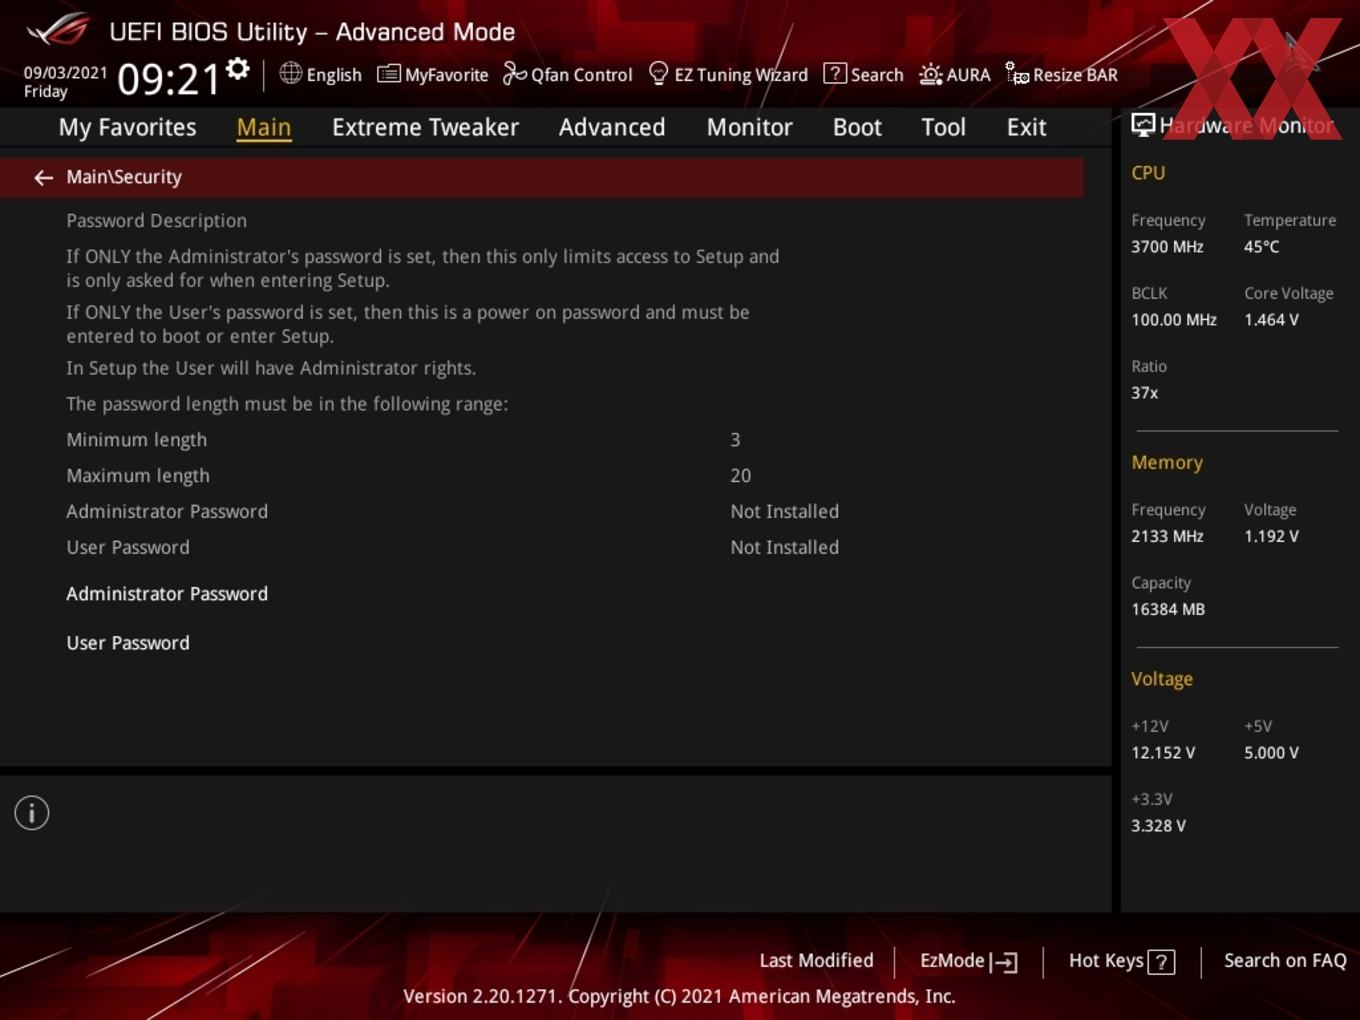1360x1020 pixels.
Task: Click the back arrow beside Main\Security
Action: (x=43, y=178)
